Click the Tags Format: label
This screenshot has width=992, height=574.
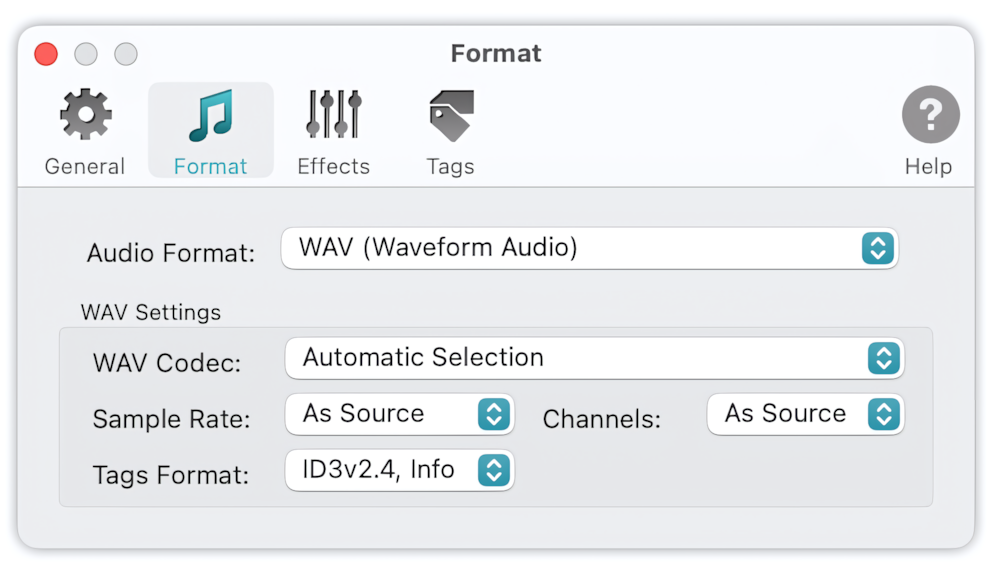pyautogui.click(x=171, y=475)
